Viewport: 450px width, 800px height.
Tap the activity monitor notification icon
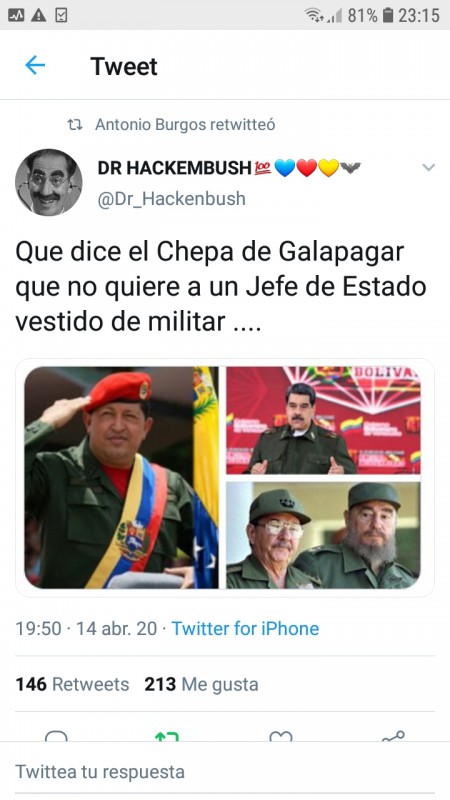click(x=16, y=16)
